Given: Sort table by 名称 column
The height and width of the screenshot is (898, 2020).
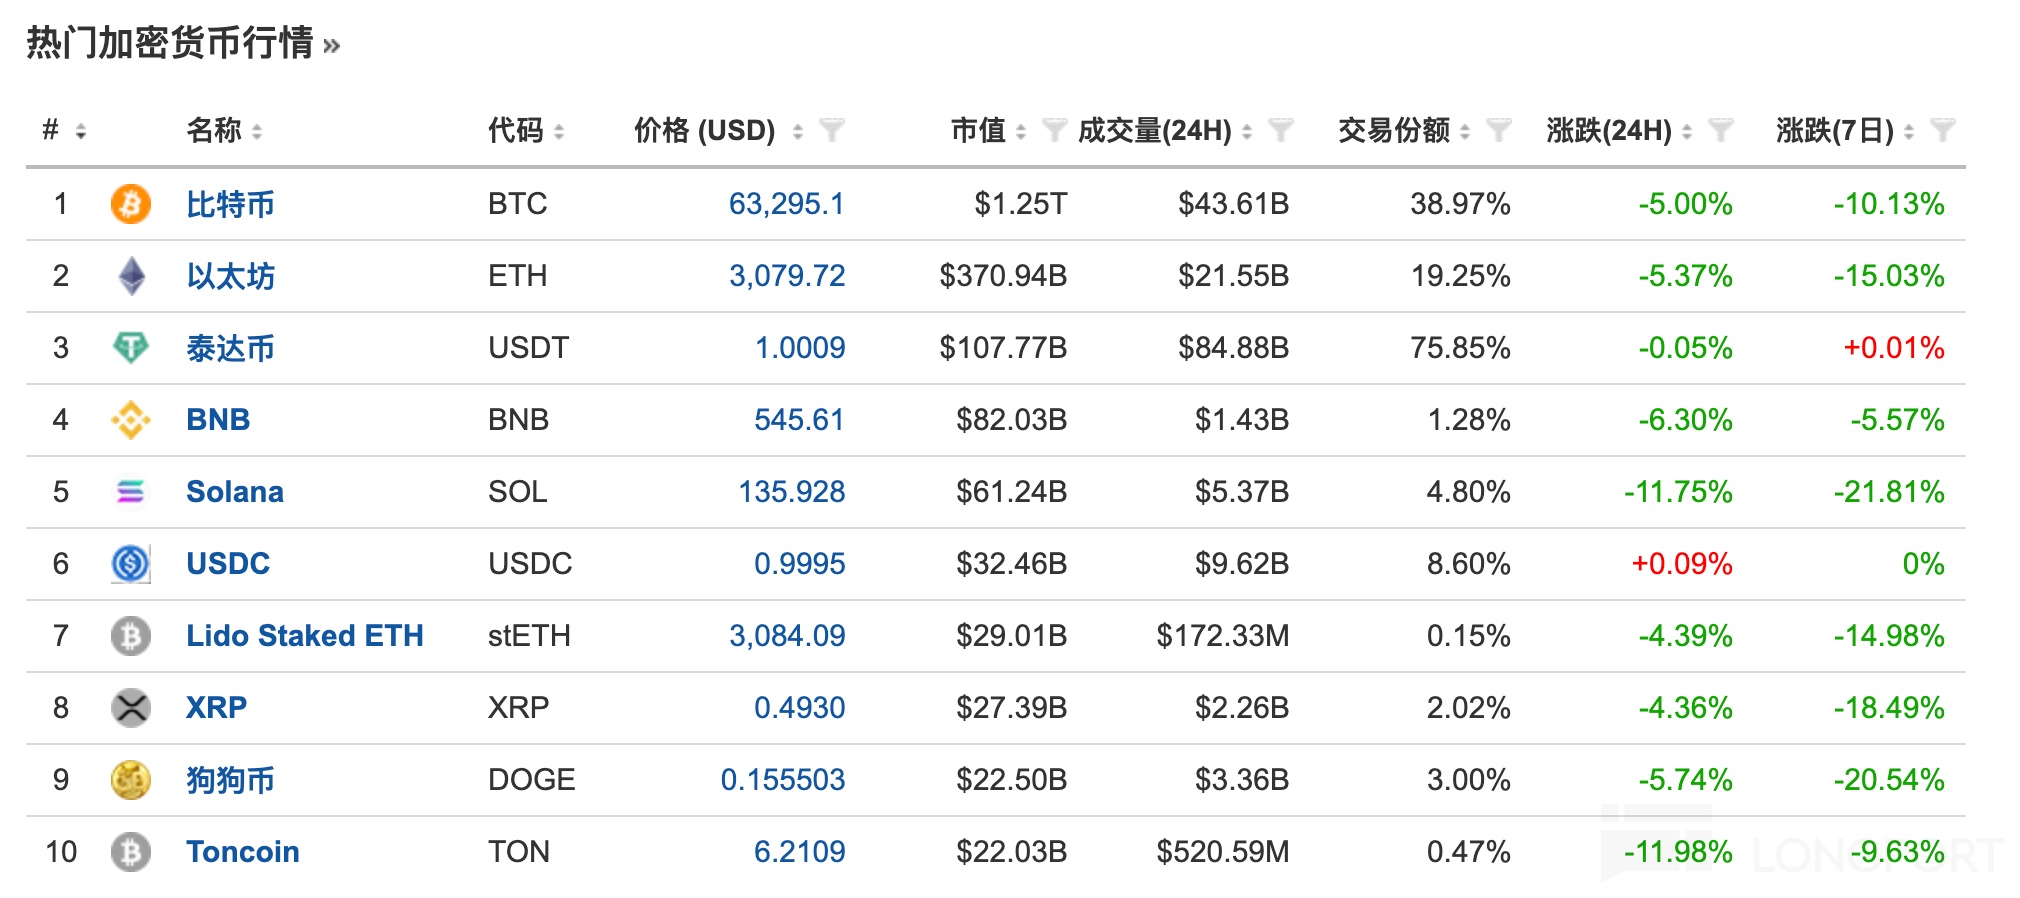Looking at the screenshot, I should [x=257, y=131].
